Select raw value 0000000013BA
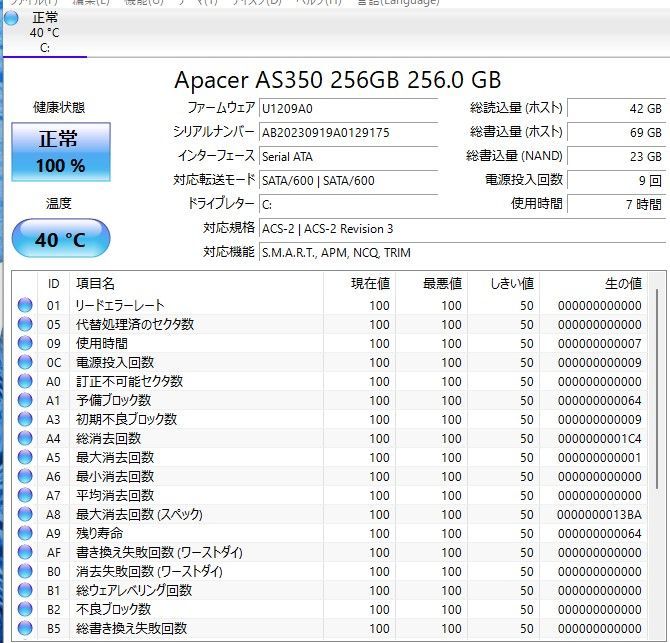Viewport: 670px width, 643px height. pyautogui.click(x=599, y=514)
